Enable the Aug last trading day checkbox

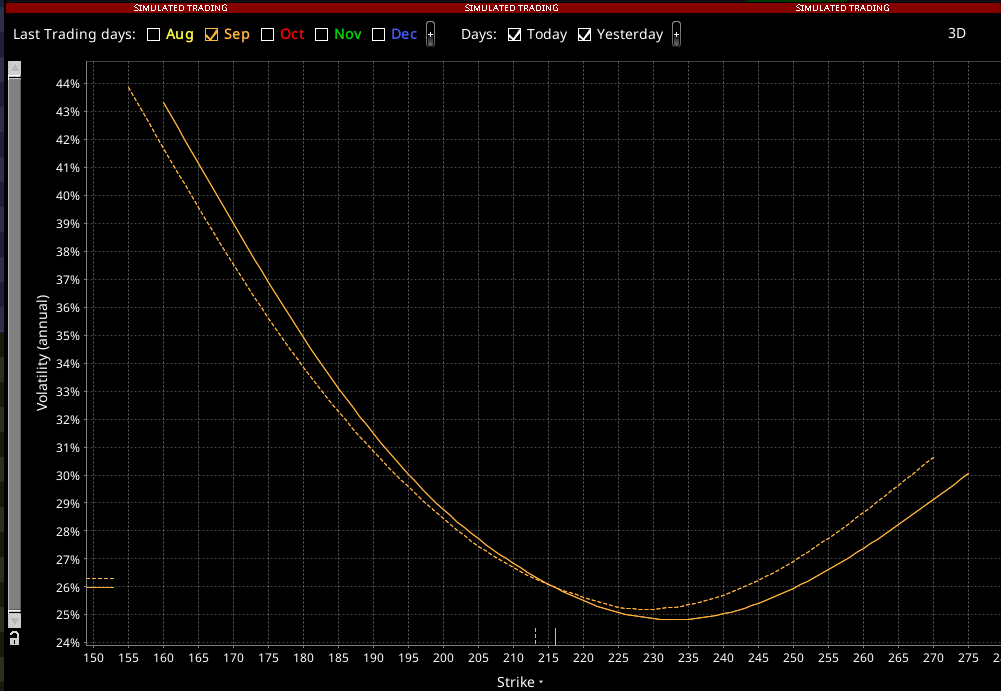tap(153, 34)
